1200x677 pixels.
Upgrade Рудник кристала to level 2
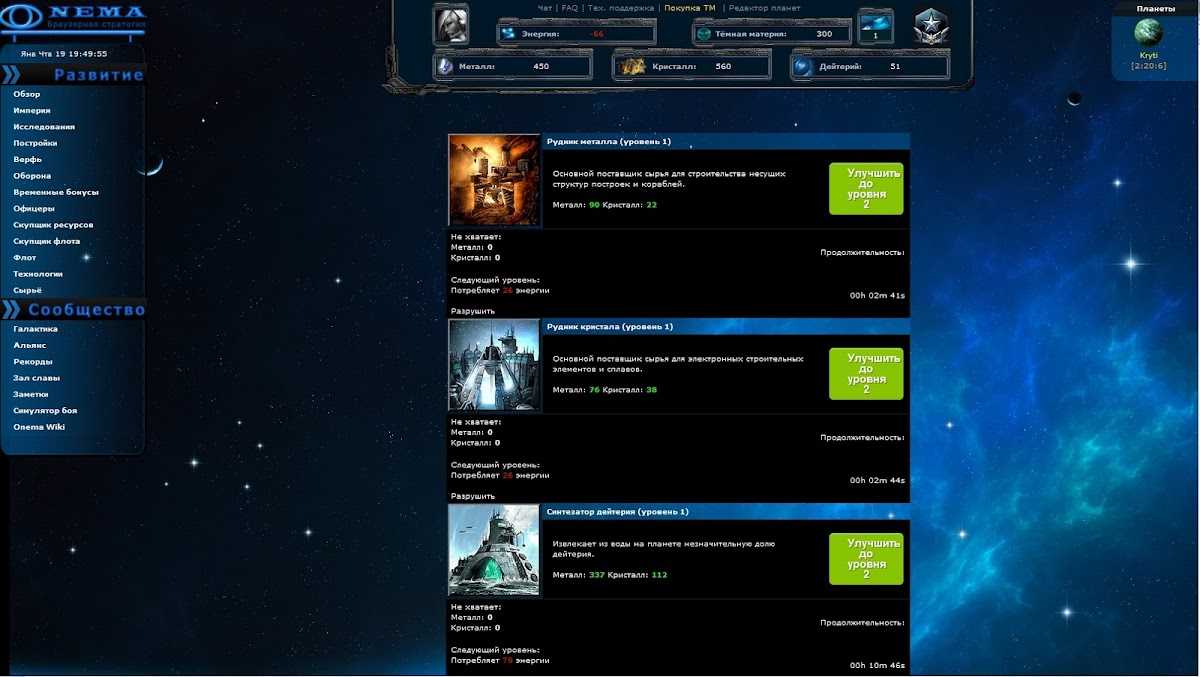[865, 374]
